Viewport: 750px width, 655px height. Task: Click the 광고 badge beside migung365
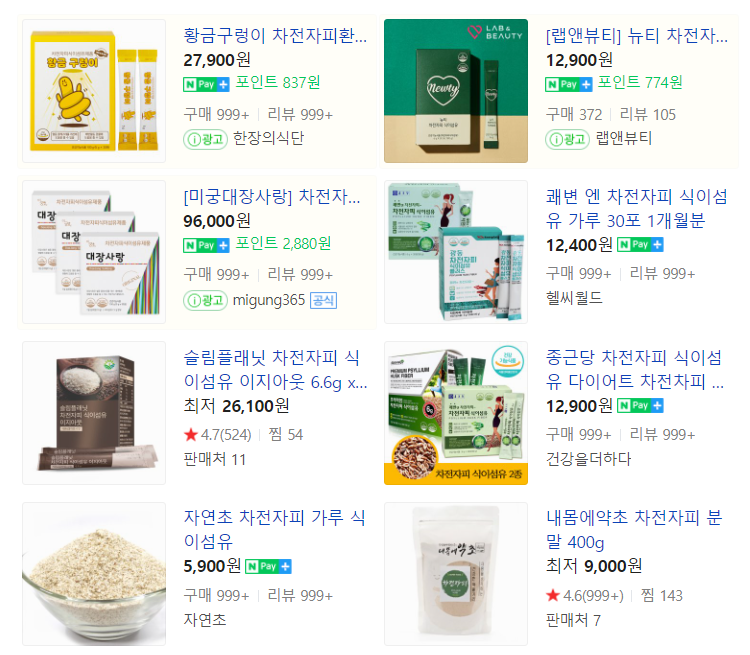tap(205, 300)
